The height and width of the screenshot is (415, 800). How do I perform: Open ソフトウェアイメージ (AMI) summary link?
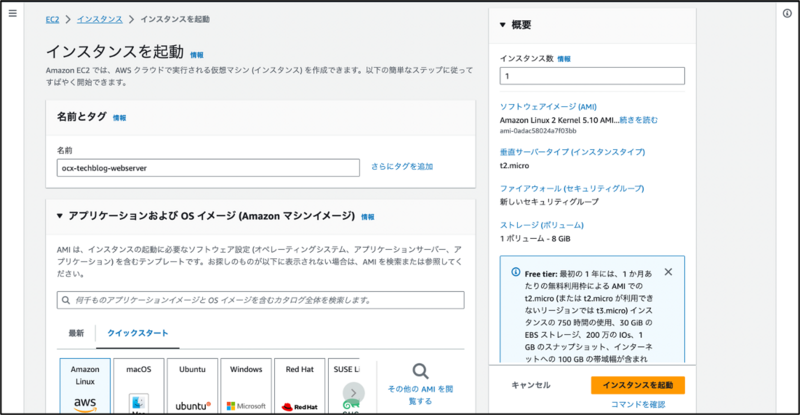[x=548, y=107]
